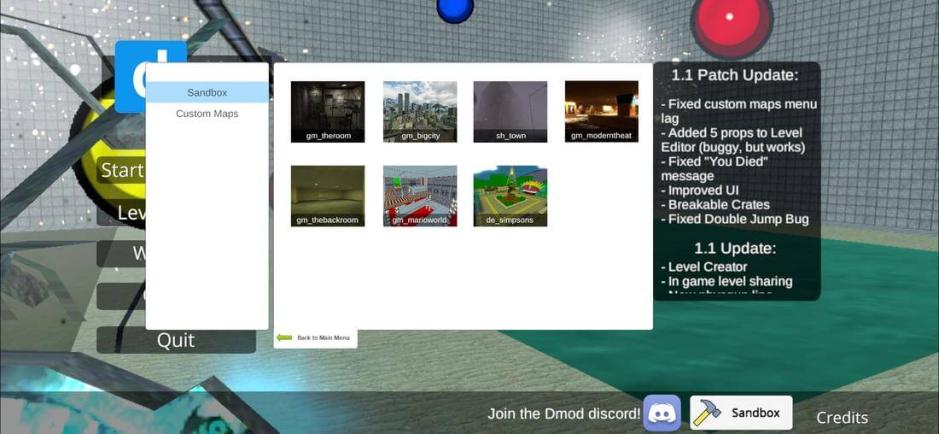Image resolution: width=939 pixels, height=434 pixels.
Task: Load the gm_marioworld map
Action: click(x=420, y=196)
